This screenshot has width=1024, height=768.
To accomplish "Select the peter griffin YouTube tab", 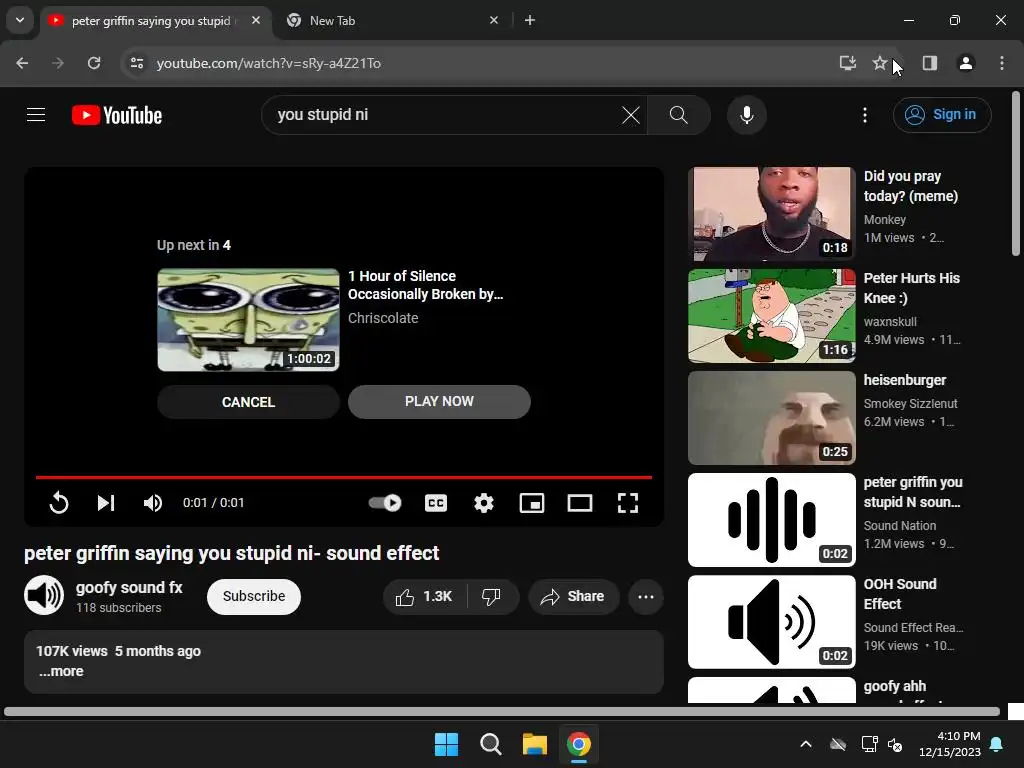I will click(x=150, y=21).
